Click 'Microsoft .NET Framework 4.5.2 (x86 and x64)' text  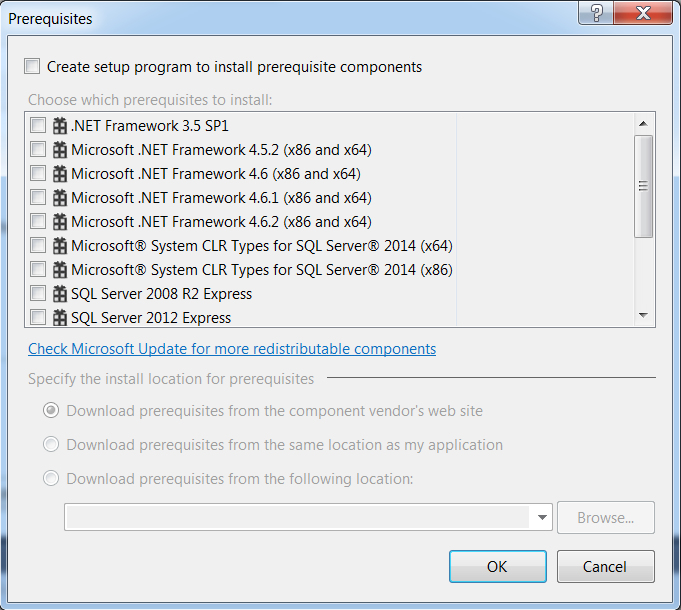(221, 150)
